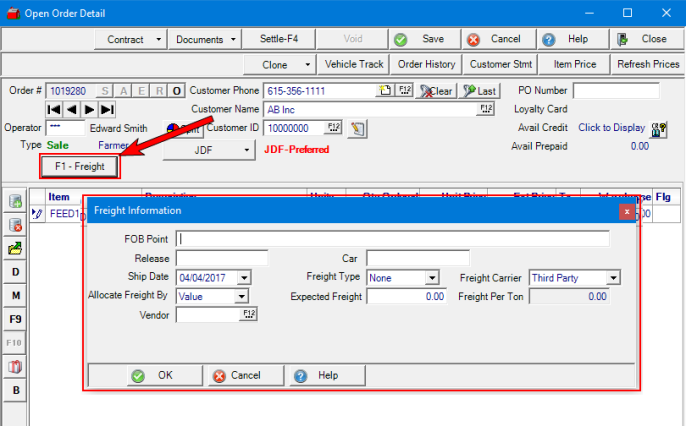Click the Click to Display credit link
The image size is (686, 426).
[x=611, y=128]
